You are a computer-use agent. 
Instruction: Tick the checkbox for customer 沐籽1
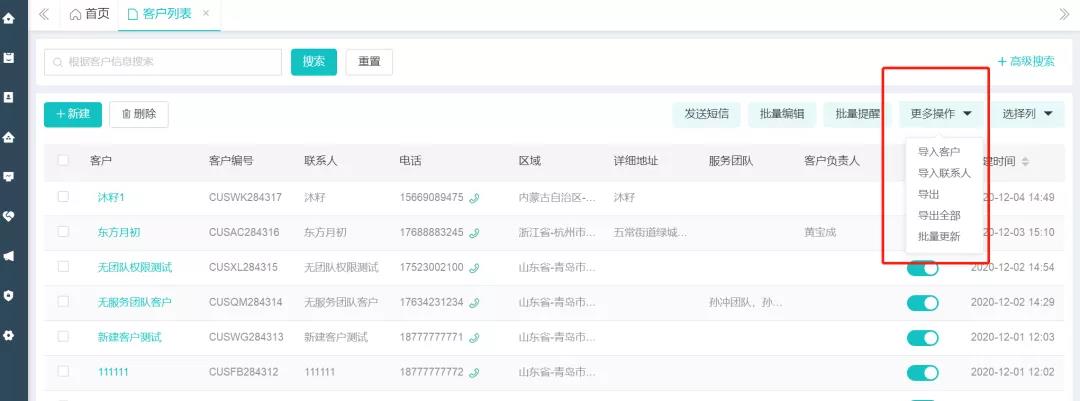tap(63, 197)
